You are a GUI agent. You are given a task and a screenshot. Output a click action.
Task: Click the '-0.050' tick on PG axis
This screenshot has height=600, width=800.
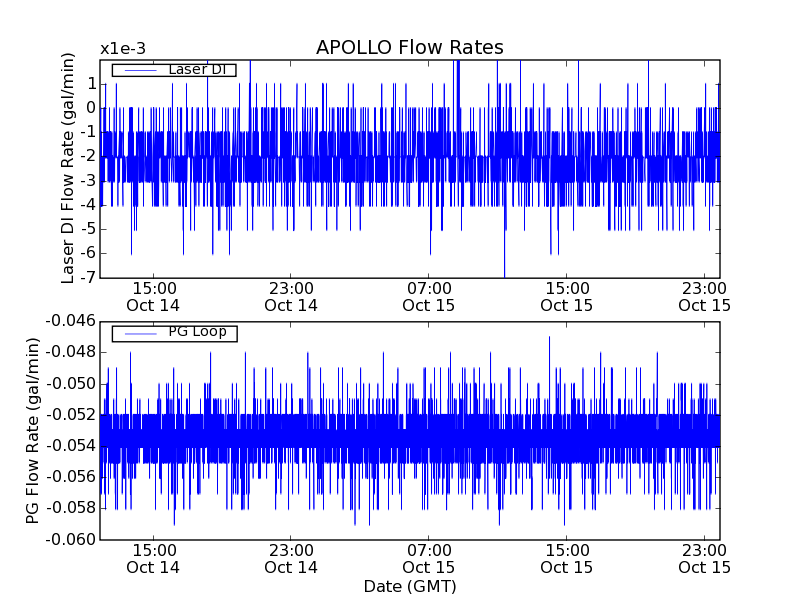click(71, 384)
